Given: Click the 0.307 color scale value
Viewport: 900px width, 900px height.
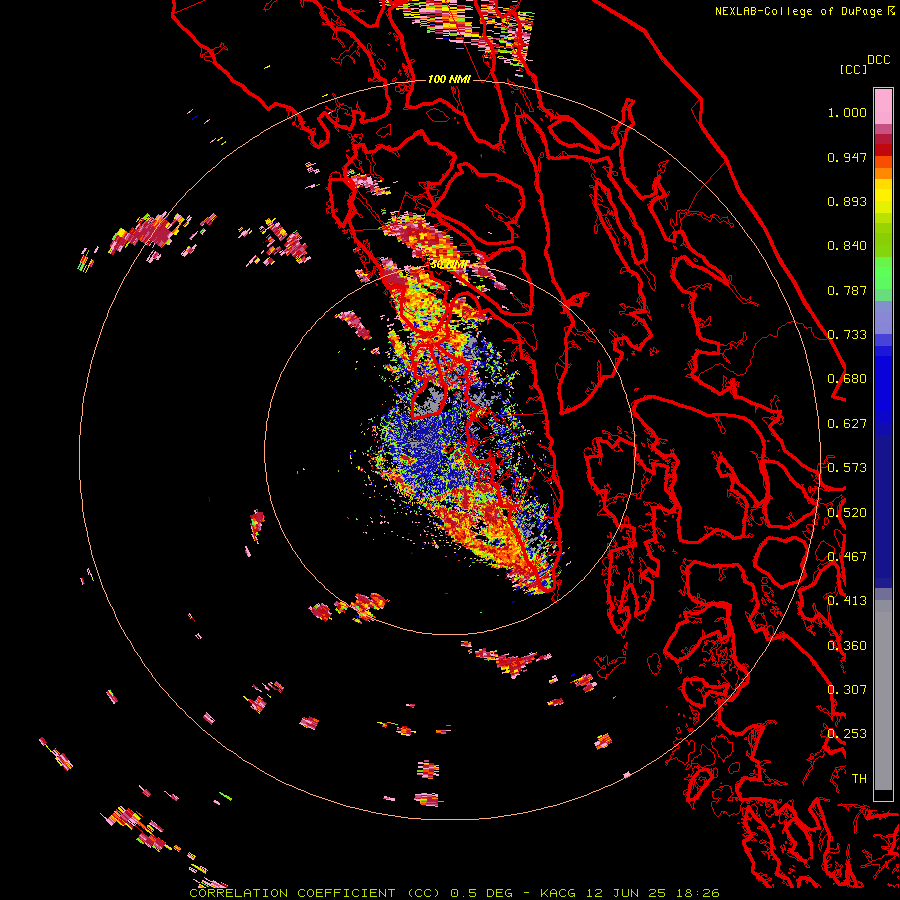Looking at the screenshot, I should pos(847,690).
